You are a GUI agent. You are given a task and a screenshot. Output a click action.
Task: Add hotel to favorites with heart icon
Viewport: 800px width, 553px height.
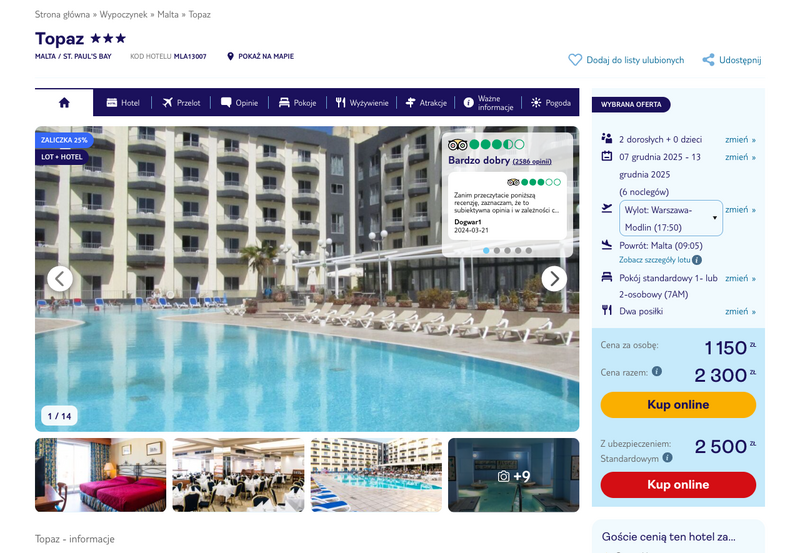click(575, 60)
